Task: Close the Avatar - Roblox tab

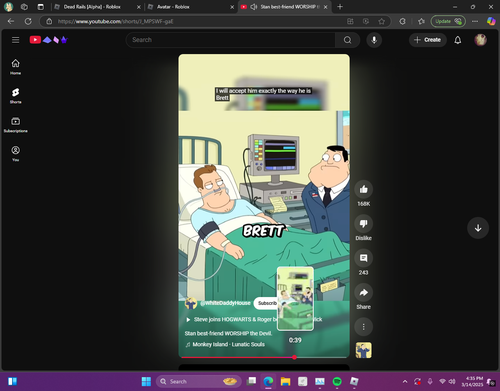Action: pyautogui.click(x=232, y=7)
